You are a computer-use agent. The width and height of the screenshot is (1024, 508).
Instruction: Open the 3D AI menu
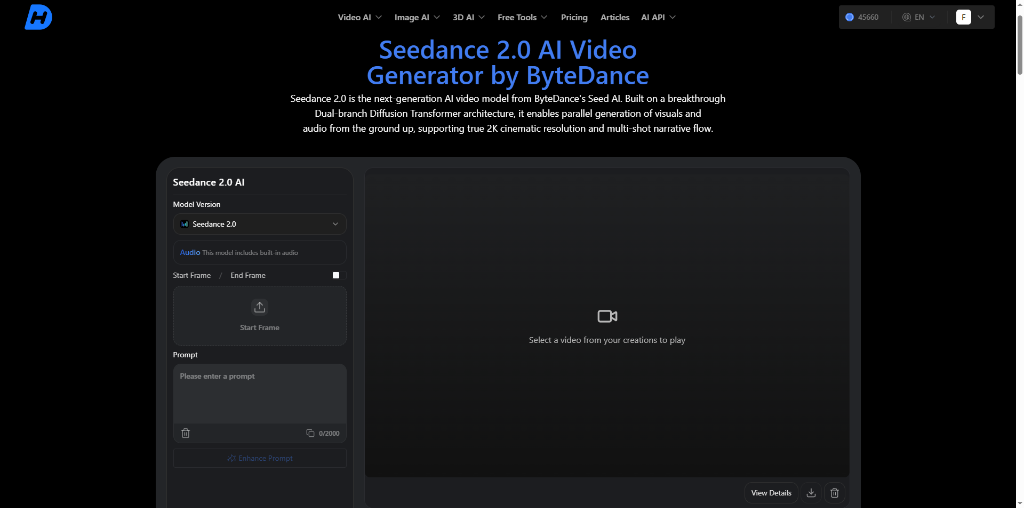pos(468,17)
